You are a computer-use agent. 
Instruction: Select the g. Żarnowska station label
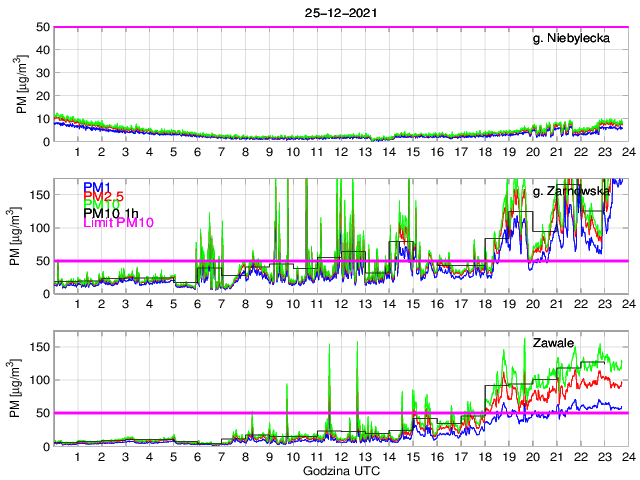tap(572, 191)
